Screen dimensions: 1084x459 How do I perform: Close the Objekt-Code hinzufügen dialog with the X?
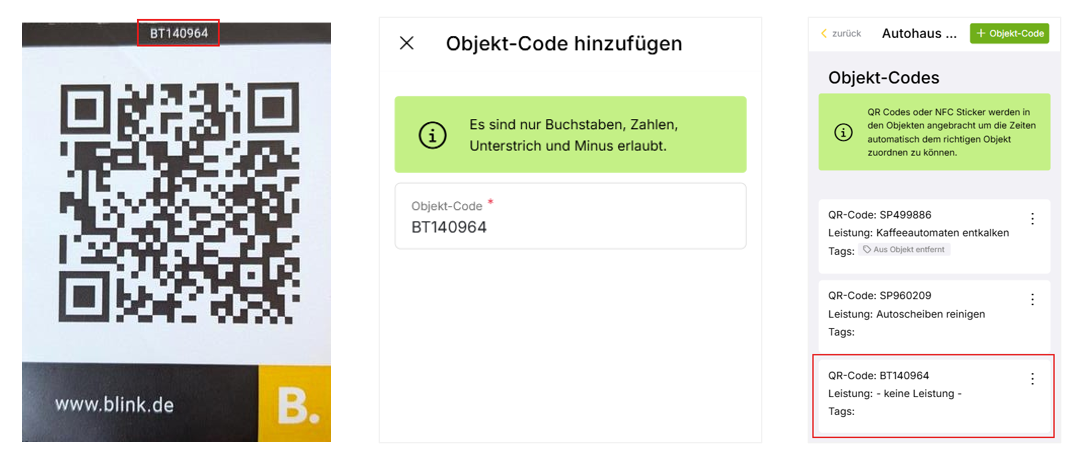(406, 43)
